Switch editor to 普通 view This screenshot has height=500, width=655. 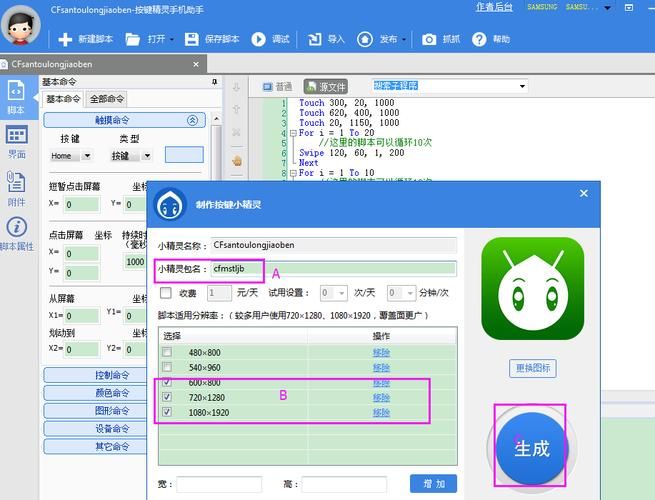coord(277,86)
